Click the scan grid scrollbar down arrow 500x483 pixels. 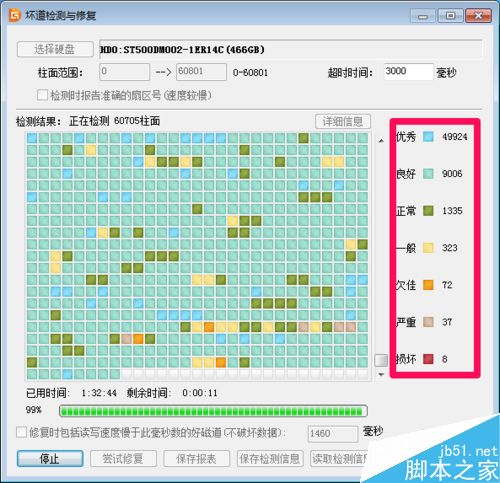click(381, 375)
